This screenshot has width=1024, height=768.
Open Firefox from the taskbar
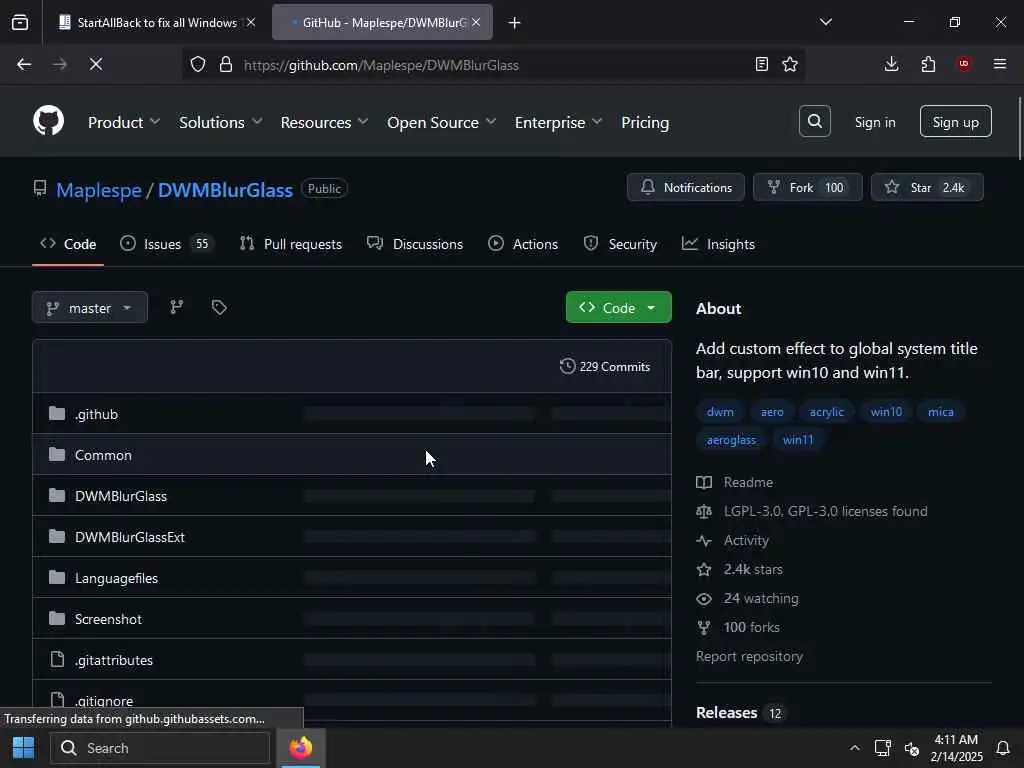coord(301,748)
